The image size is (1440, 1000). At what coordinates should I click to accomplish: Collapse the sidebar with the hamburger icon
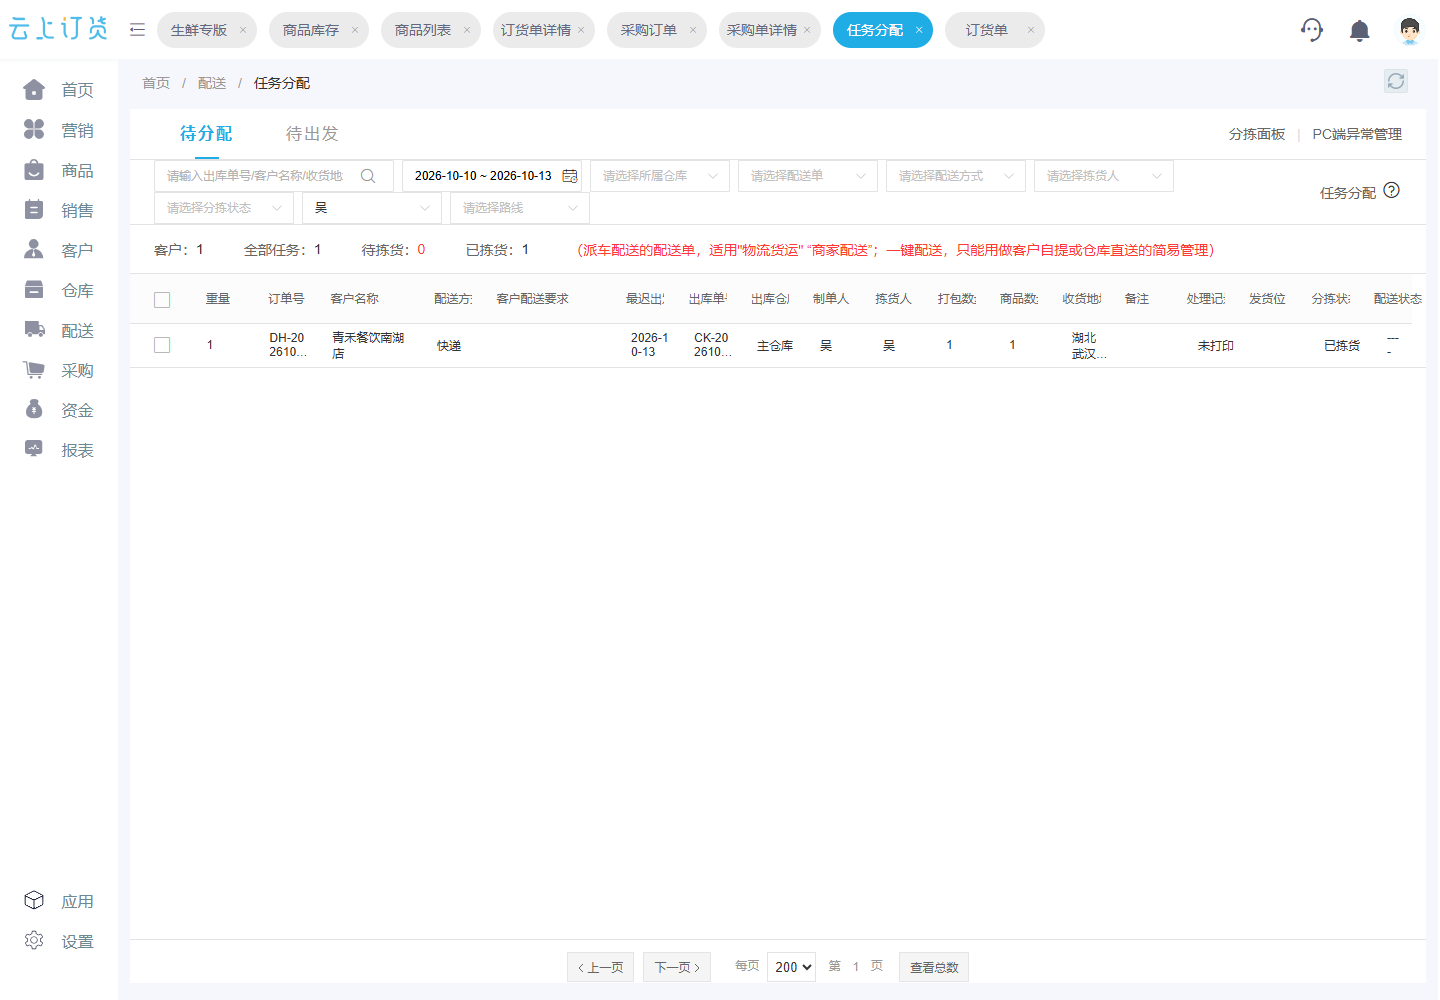tap(137, 30)
